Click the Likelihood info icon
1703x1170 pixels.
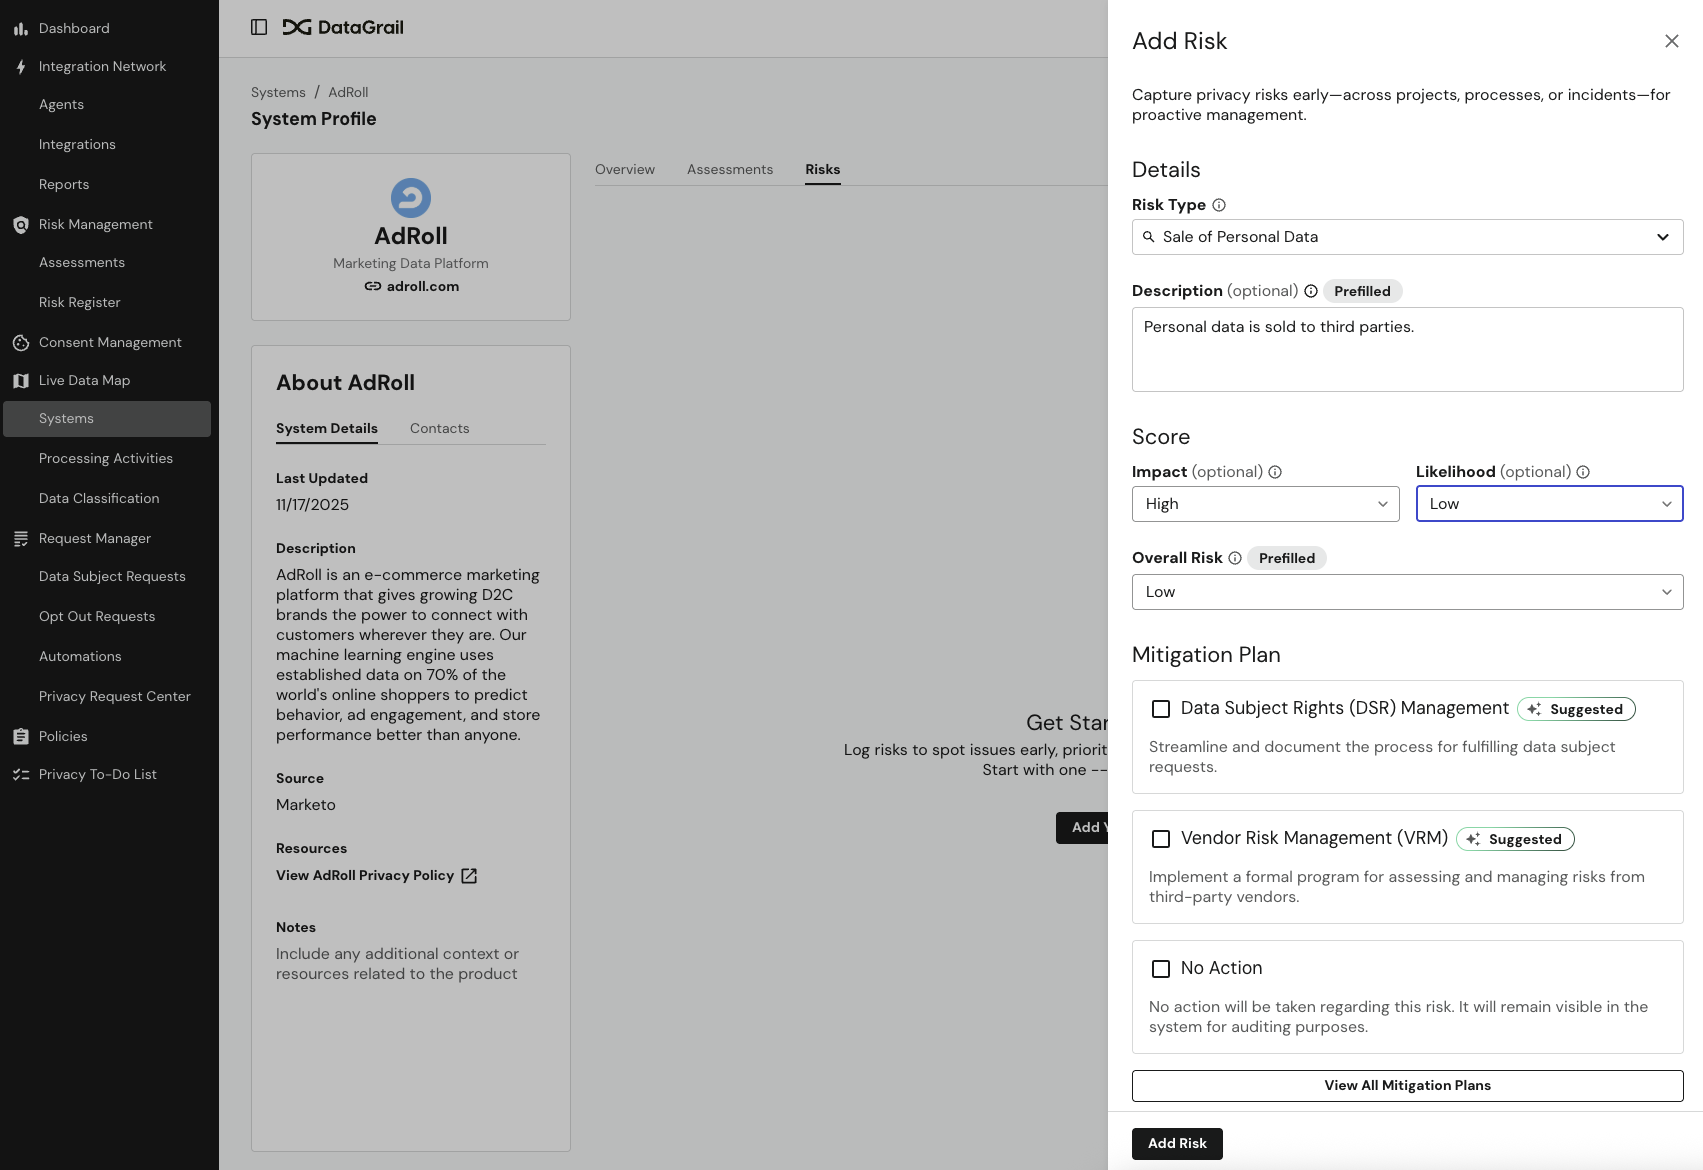(x=1583, y=472)
